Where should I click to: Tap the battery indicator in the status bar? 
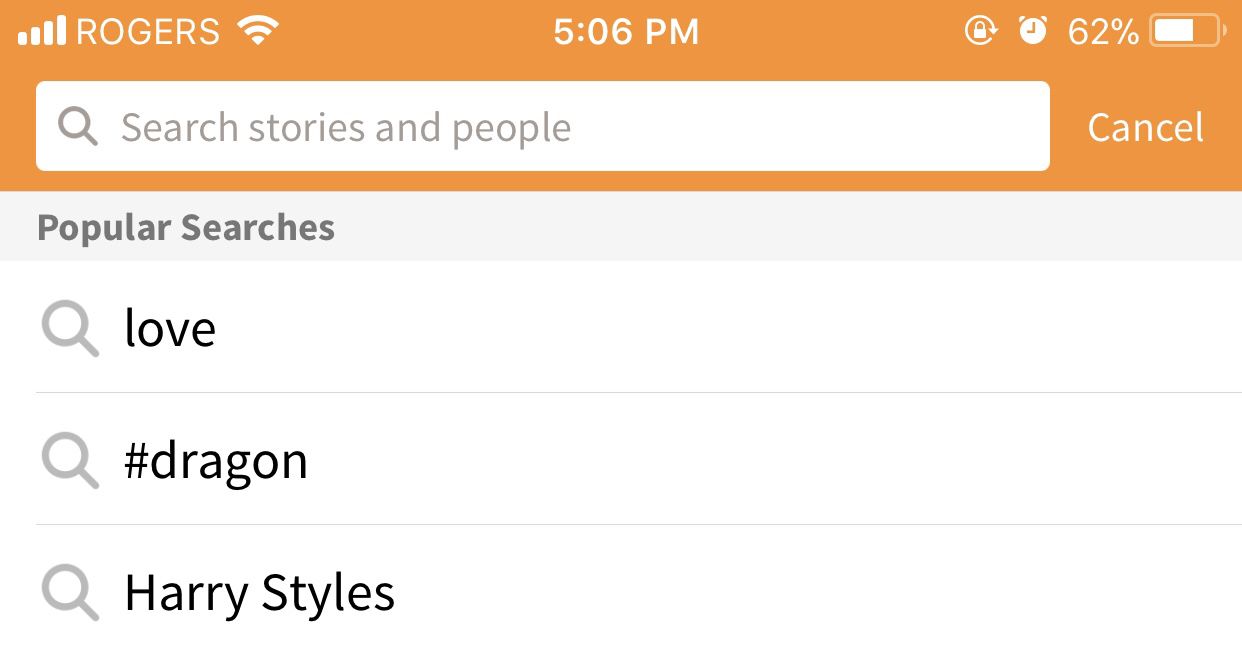(1186, 30)
